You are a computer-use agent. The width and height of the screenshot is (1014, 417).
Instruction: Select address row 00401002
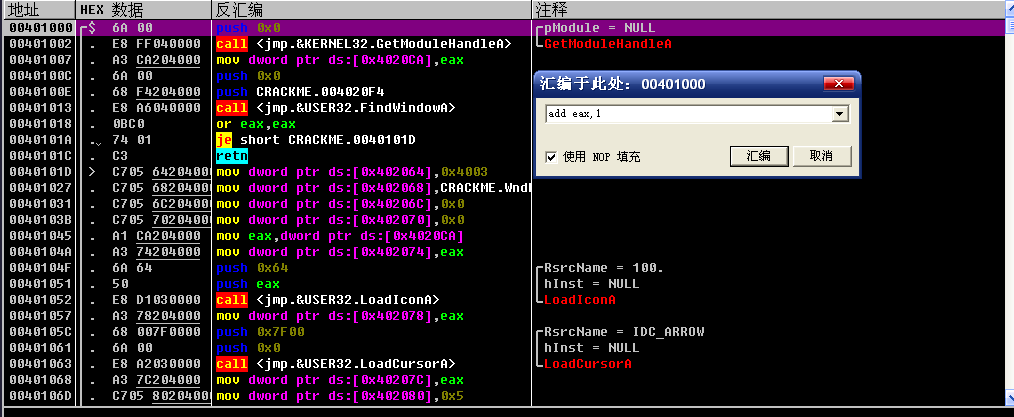click(x=38, y=44)
